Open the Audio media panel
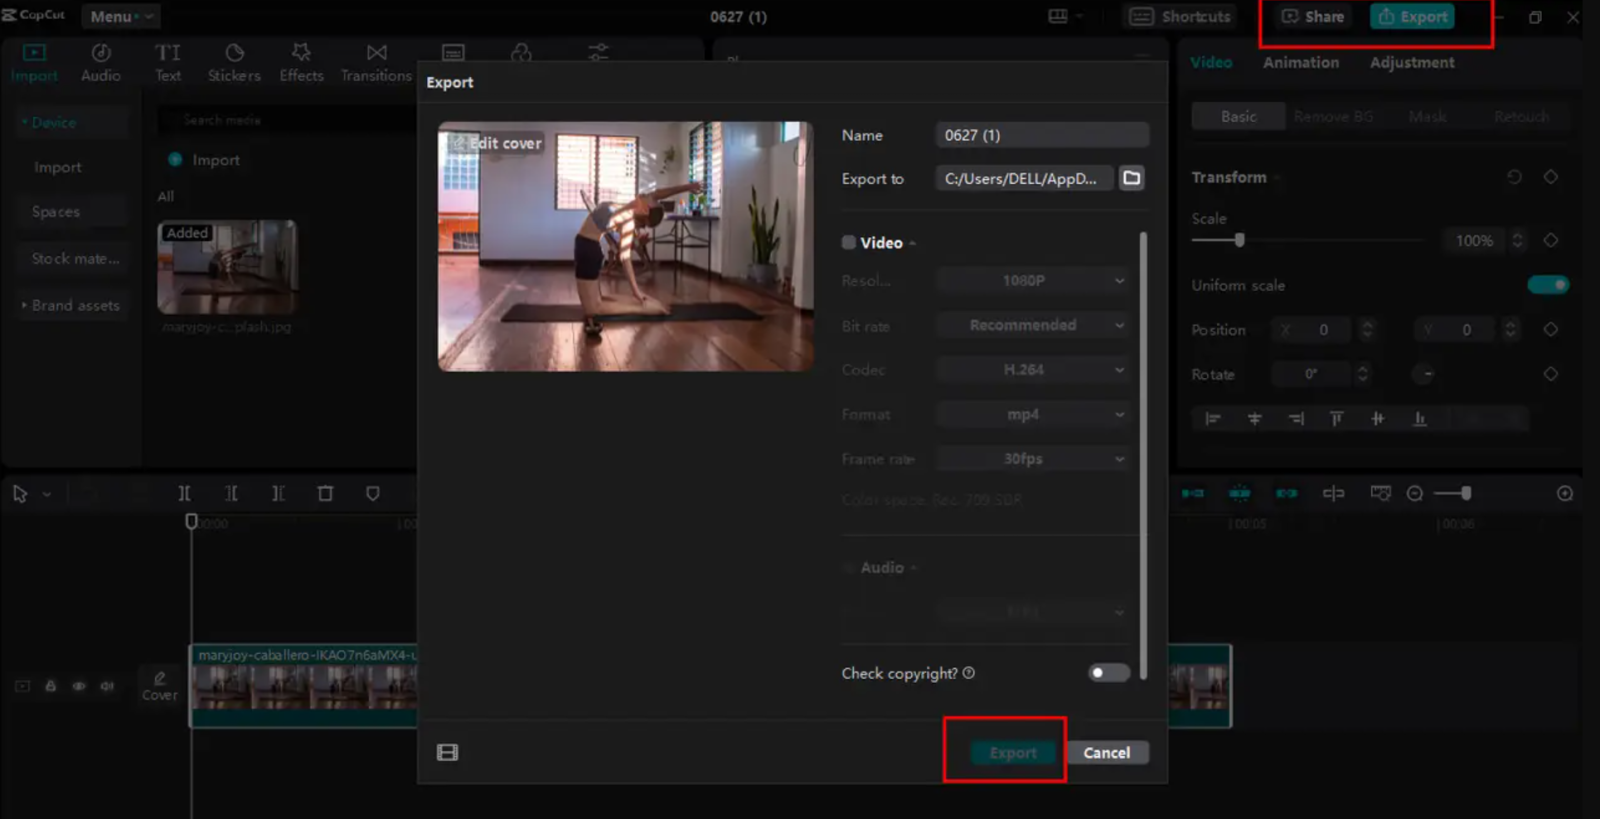This screenshot has width=1600, height=819. point(100,62)
